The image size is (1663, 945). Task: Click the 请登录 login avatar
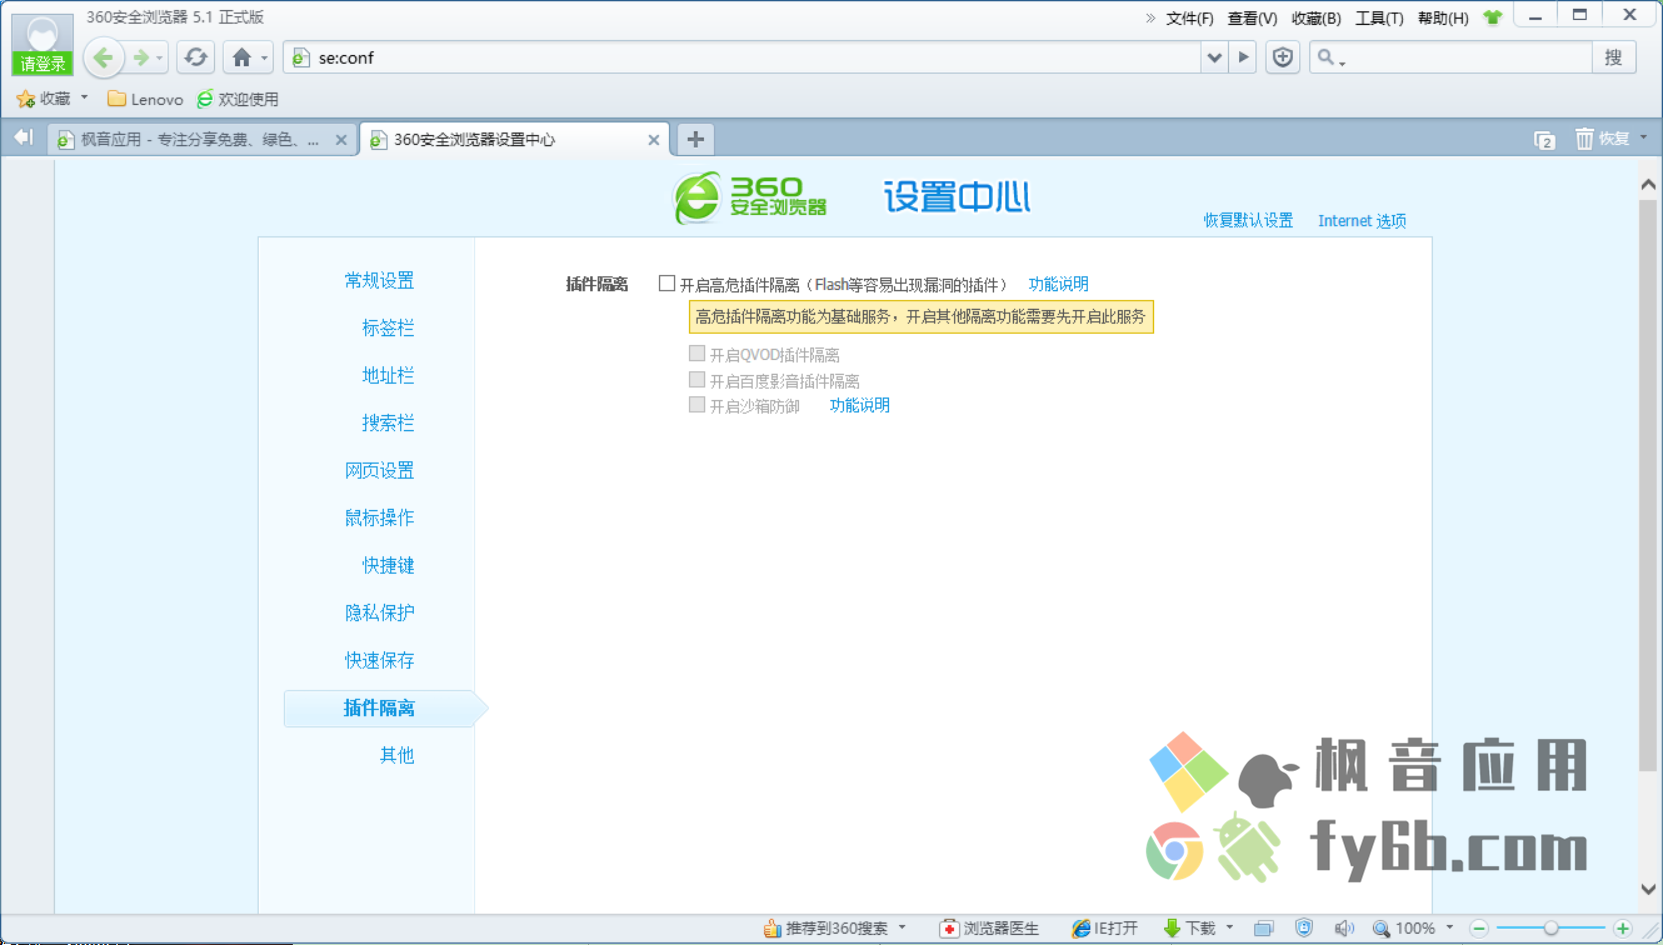pos(42,44)
